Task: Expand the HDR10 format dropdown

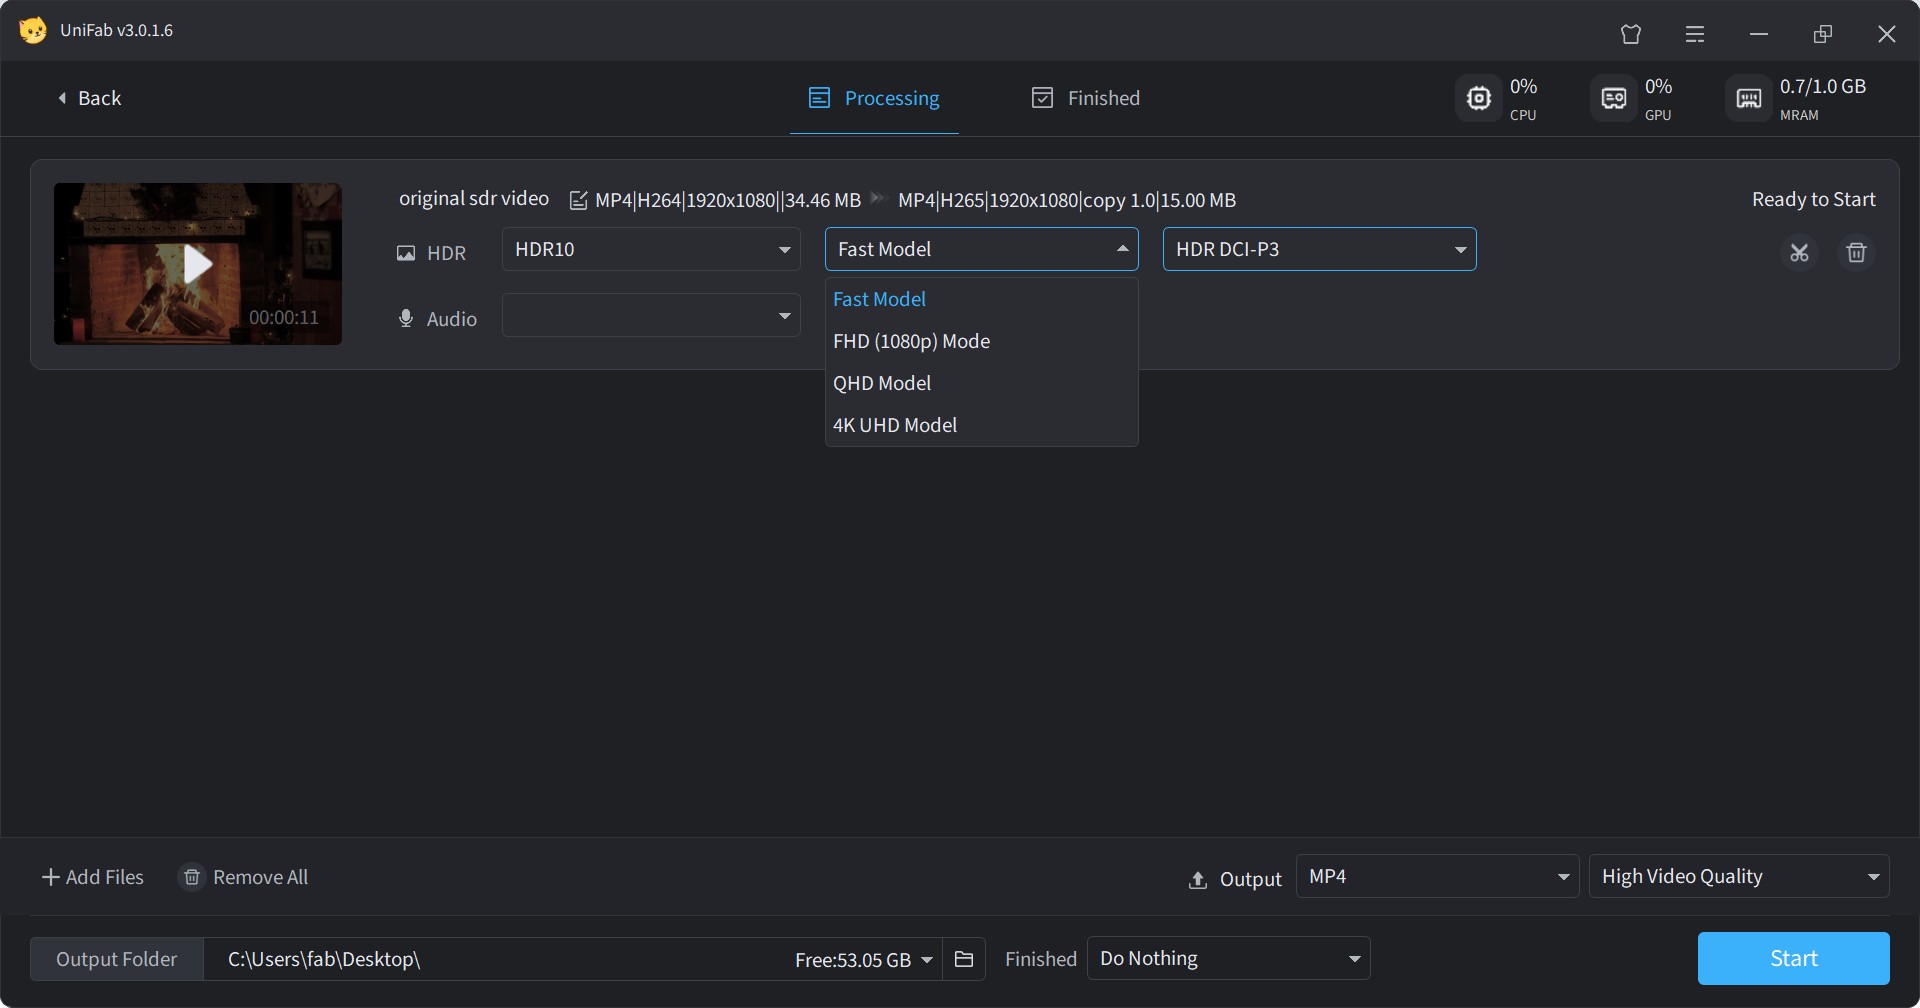Action: tap(651, 249)
